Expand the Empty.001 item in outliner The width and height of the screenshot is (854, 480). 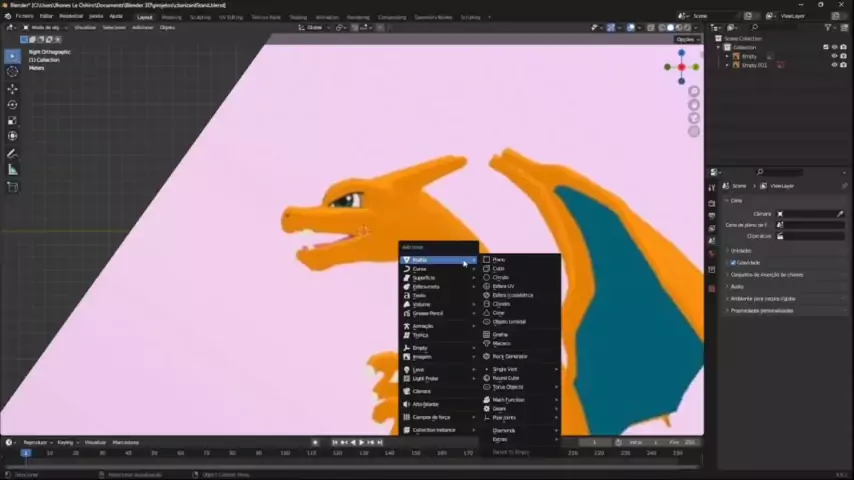(x=727, y=65)
